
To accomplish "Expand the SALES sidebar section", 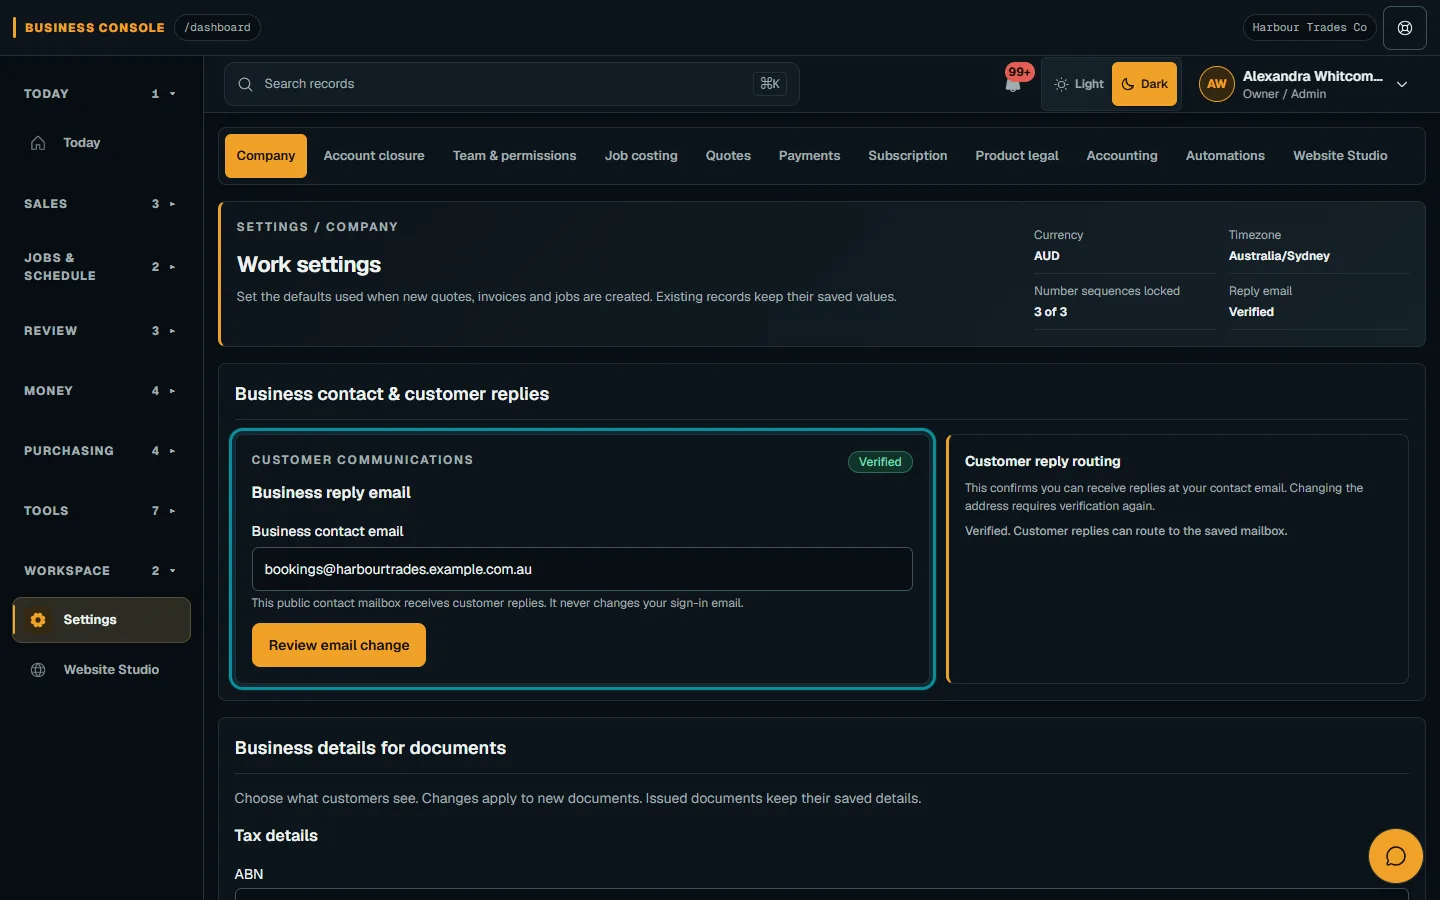I will pos(102,204).
